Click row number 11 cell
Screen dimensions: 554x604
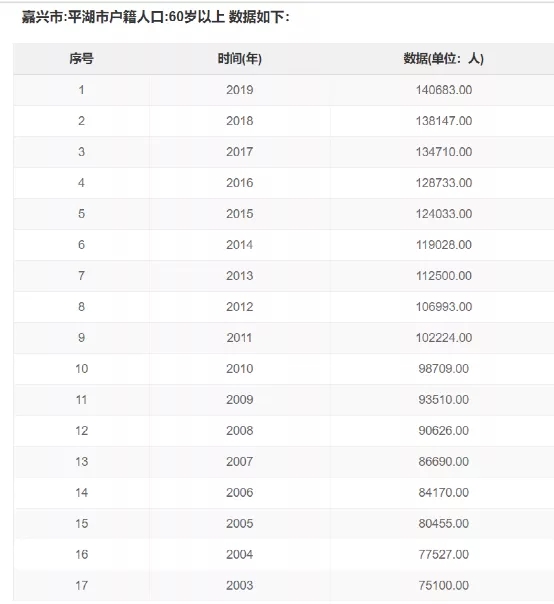tap(81, 400)
